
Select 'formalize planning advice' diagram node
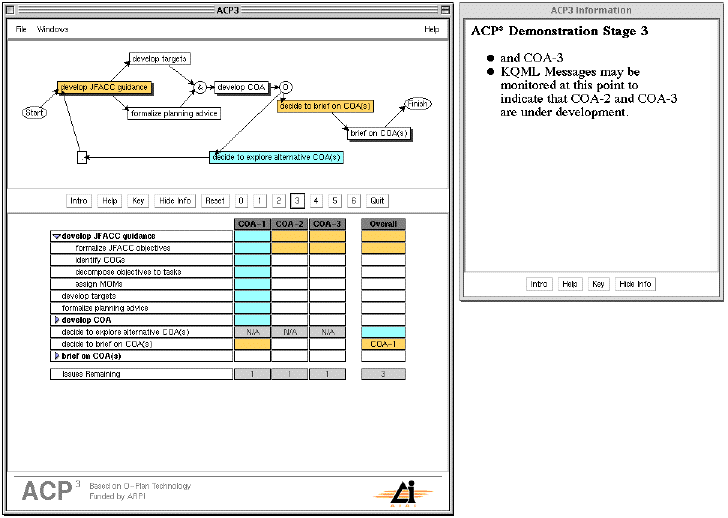(x=174, y=113)
